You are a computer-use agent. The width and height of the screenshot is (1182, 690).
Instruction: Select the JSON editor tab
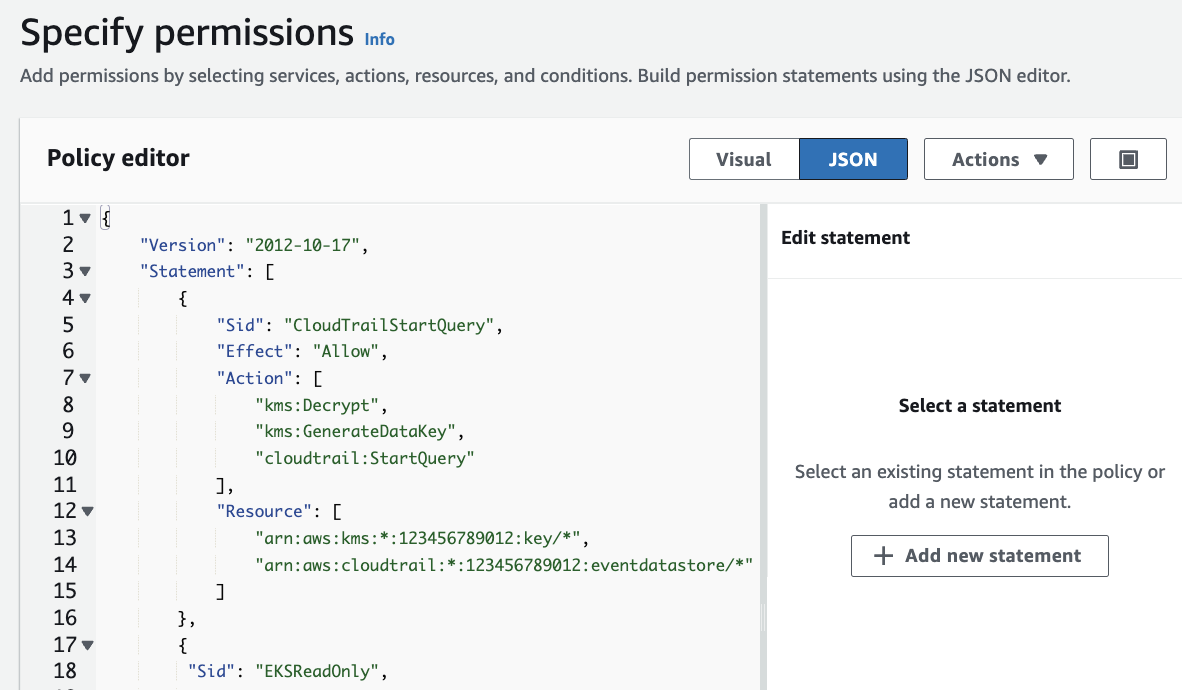click(853, 160)
